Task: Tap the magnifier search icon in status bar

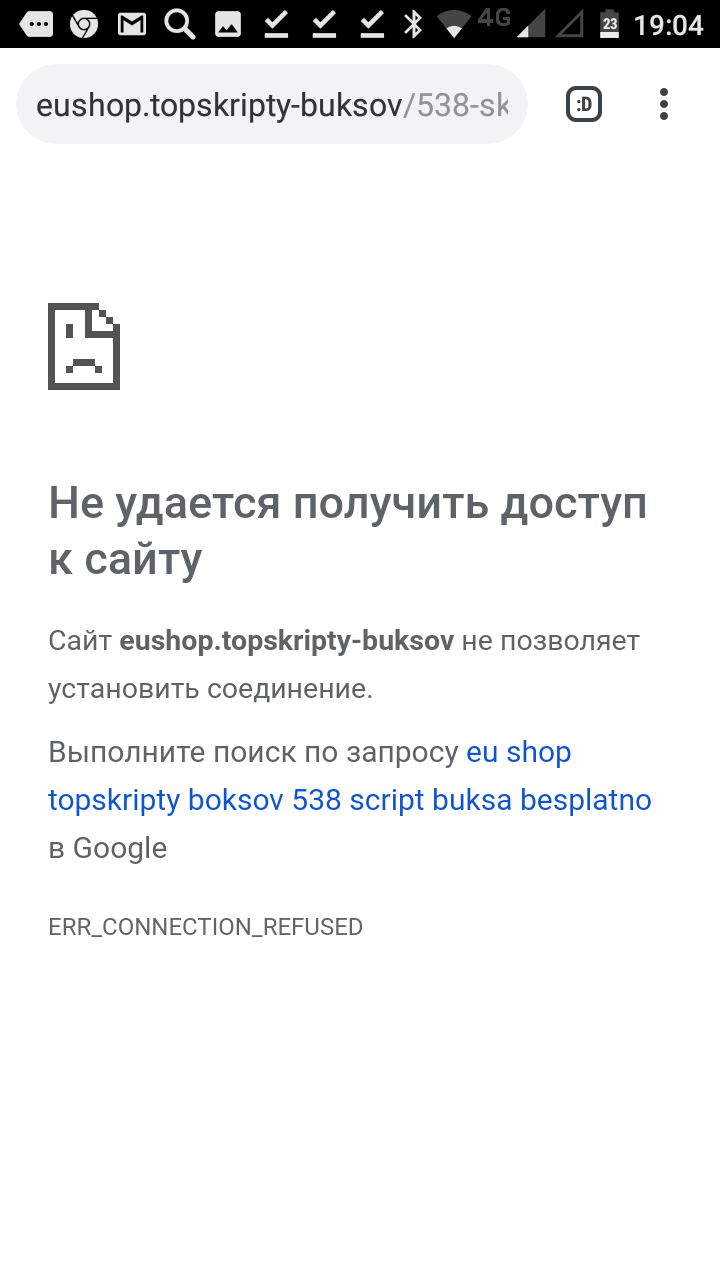Action: (x=179, y=23)
